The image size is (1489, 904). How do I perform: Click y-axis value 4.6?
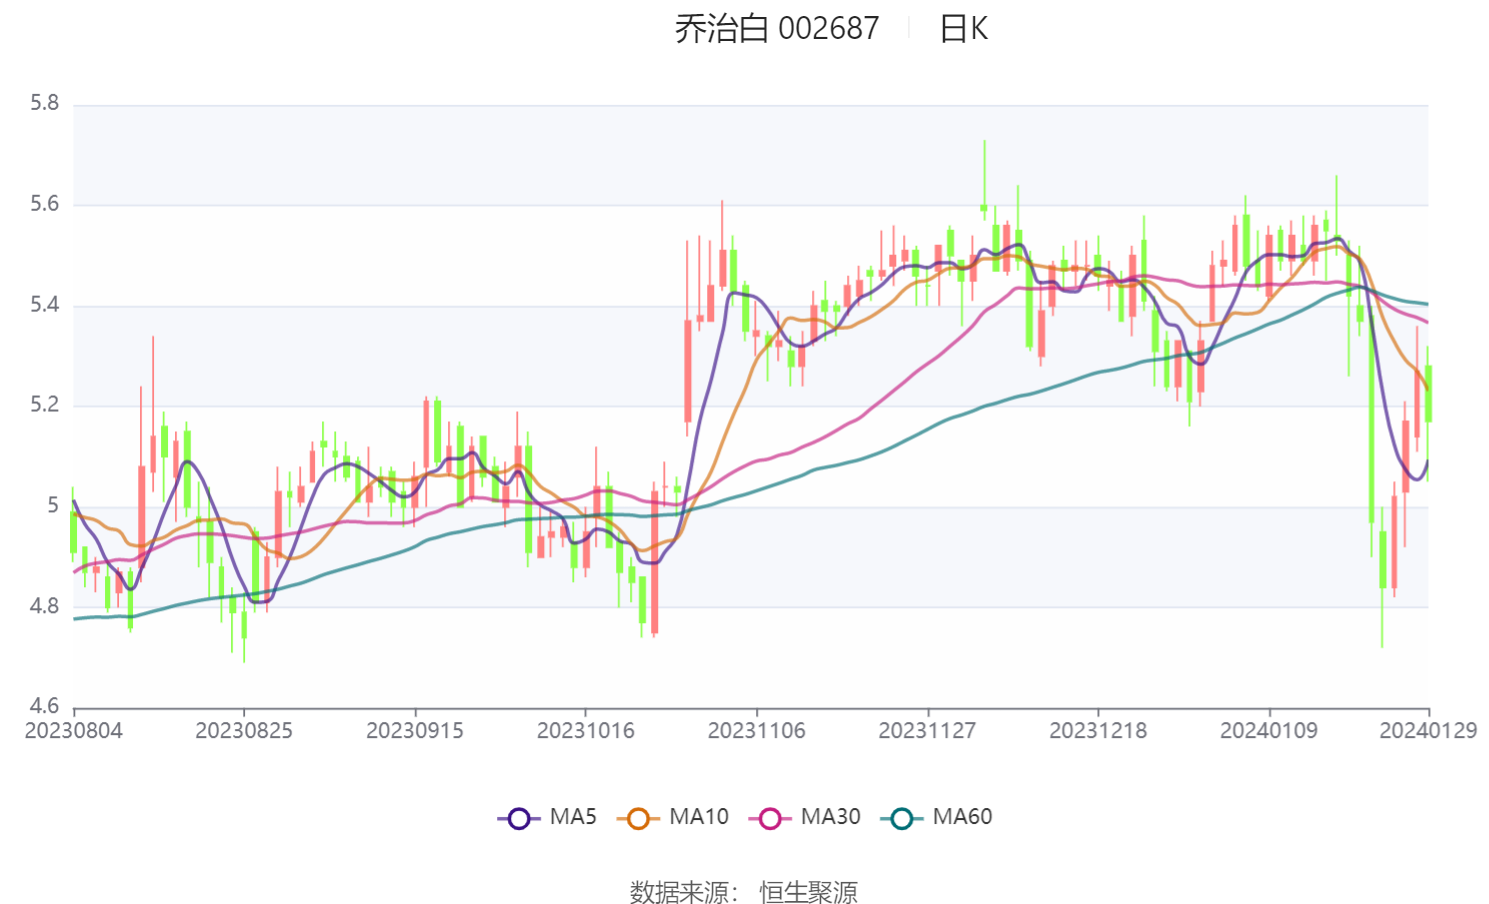coord(45,706)
